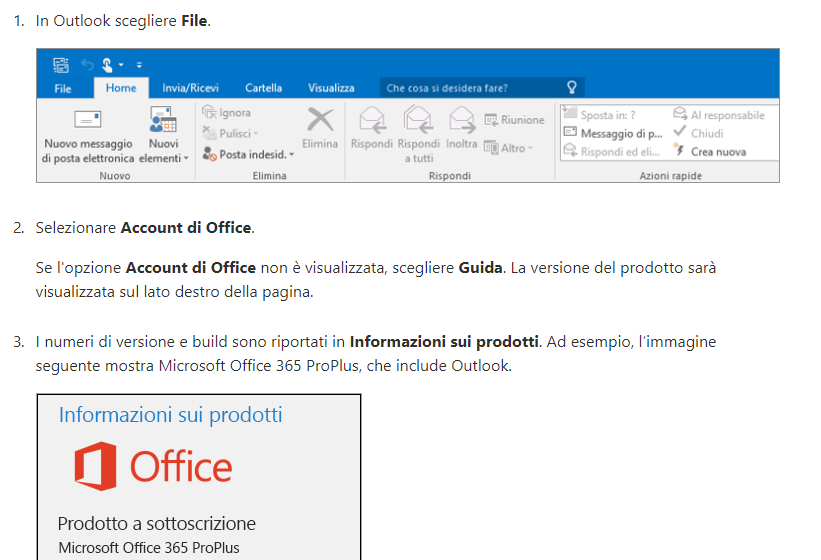Expand the touch mode dropdown arrow
The image size is (821, 560).
point(121,65)
